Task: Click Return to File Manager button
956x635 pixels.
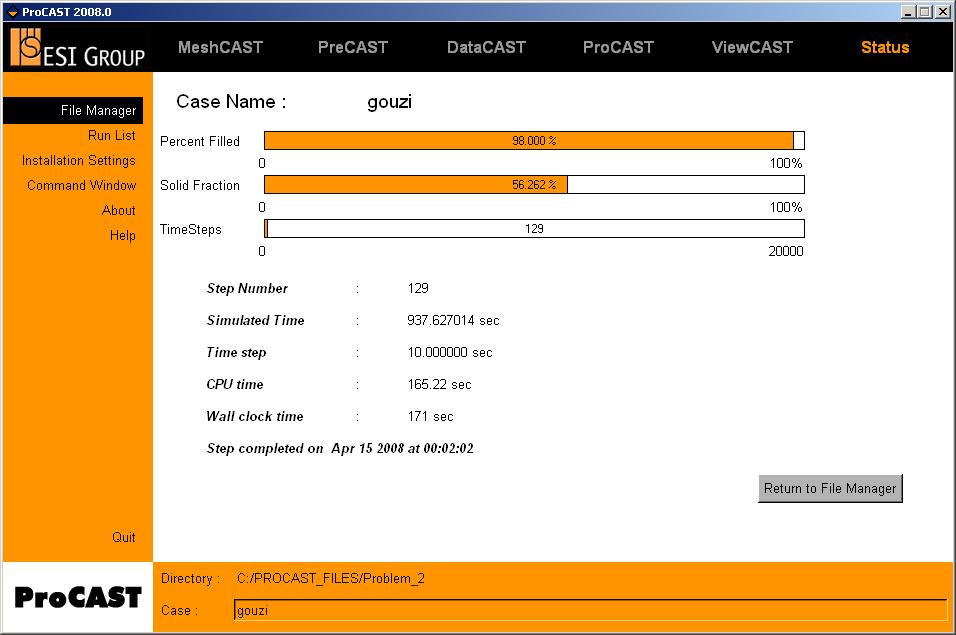Action: (830, 488)
